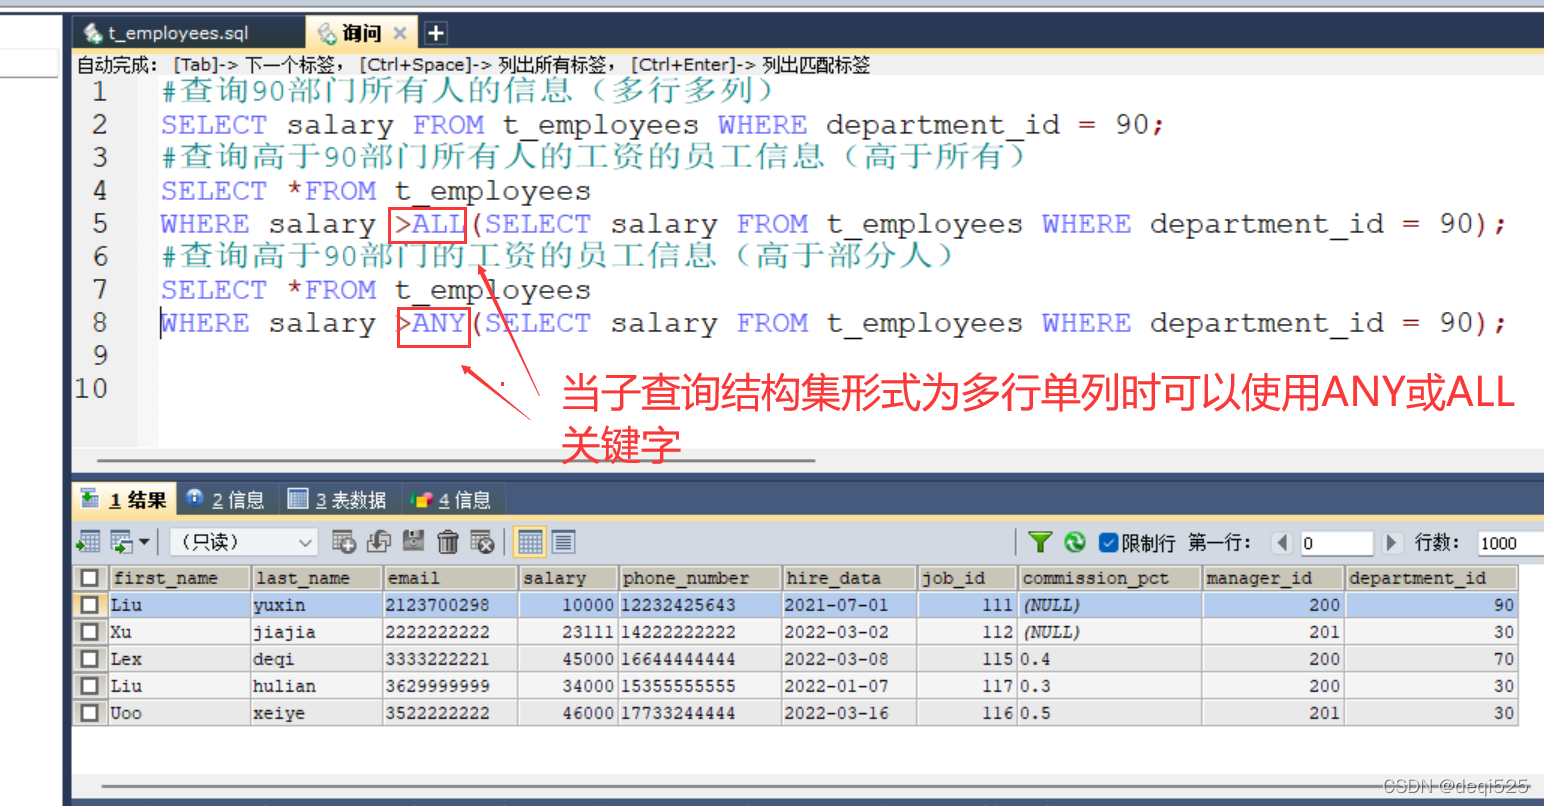Click the t_employees.sql tab file icon
Screen dimensions: 1544x806
point(93,33)
